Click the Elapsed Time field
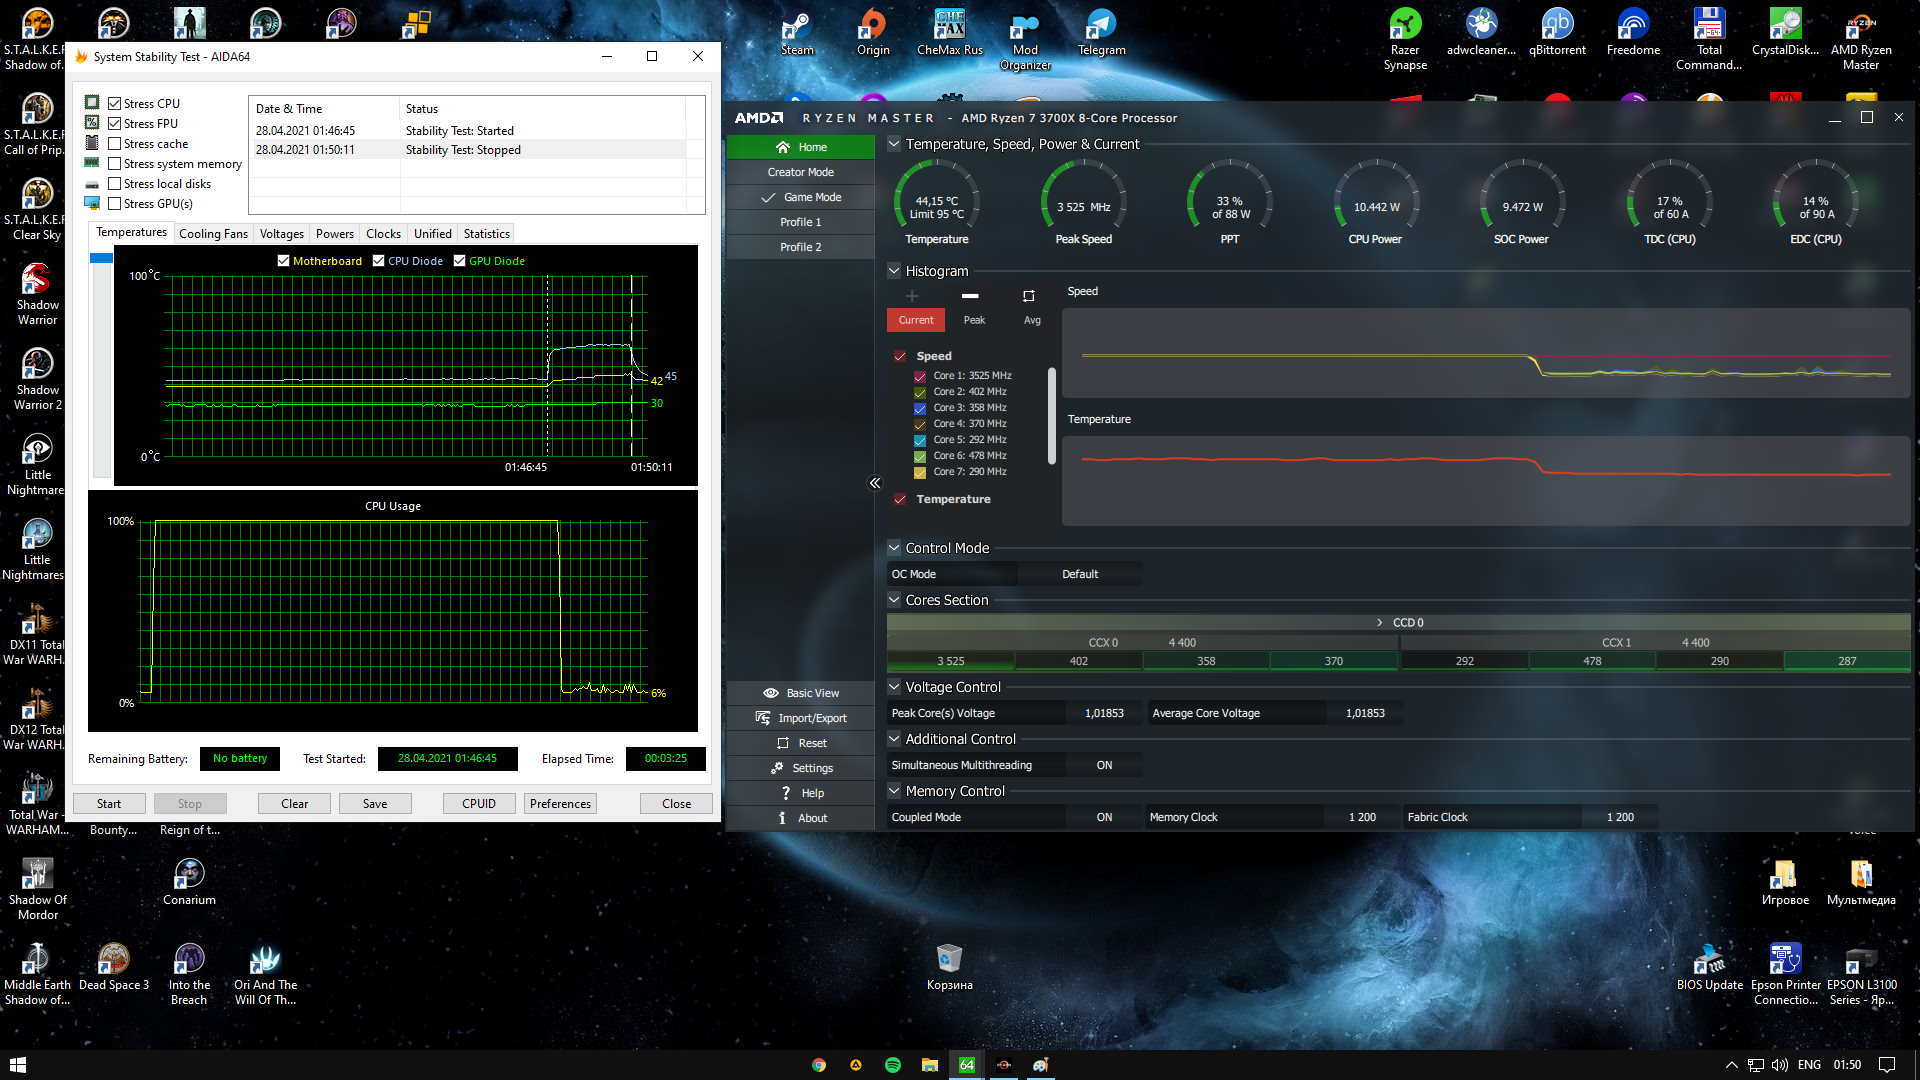This screenshot has width=1920, height=1080. tap(666, 759)
